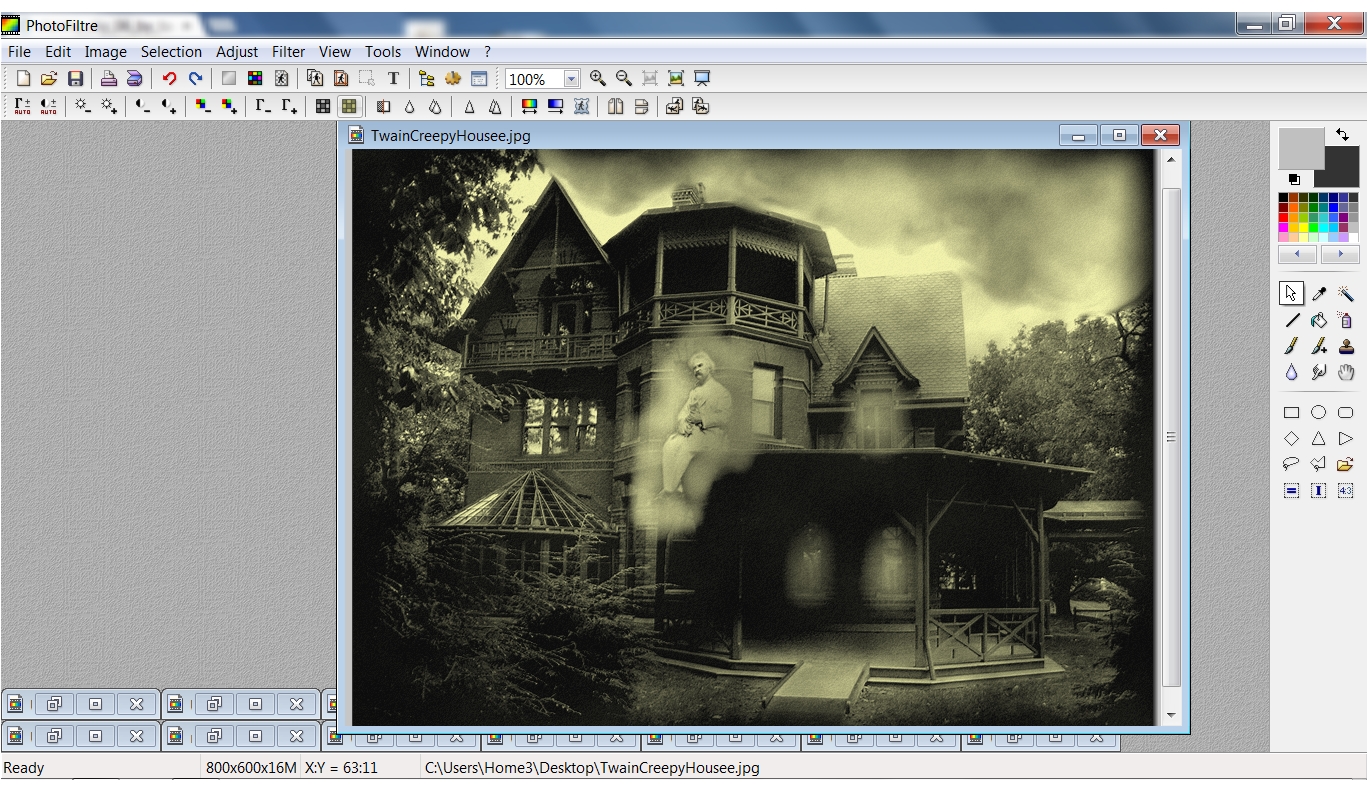Viewport: 1368px width, 792px height.
Task: Apply Auto contrast adjustment icon
Action: tap(48, 106)
